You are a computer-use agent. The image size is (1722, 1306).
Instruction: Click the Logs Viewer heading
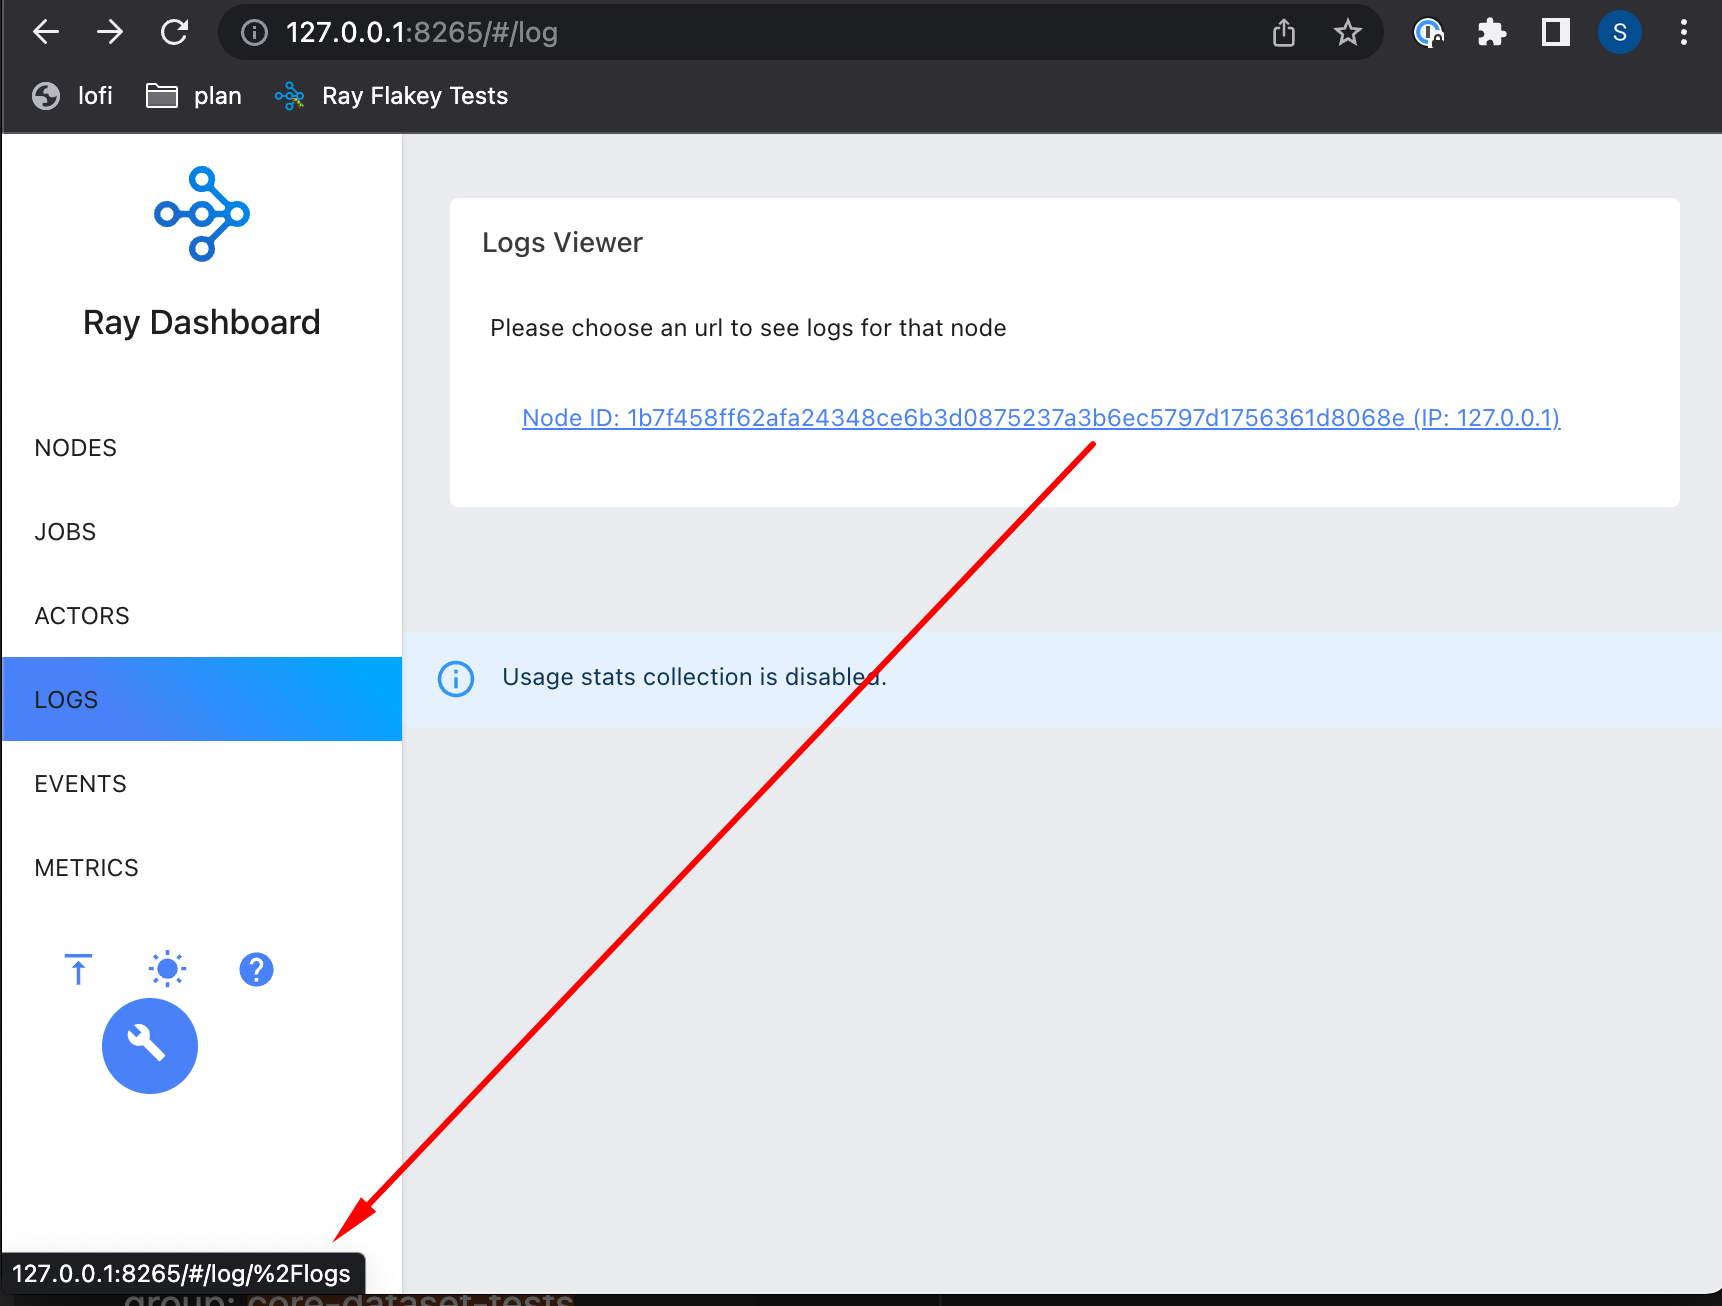click(x=562, y=243)
